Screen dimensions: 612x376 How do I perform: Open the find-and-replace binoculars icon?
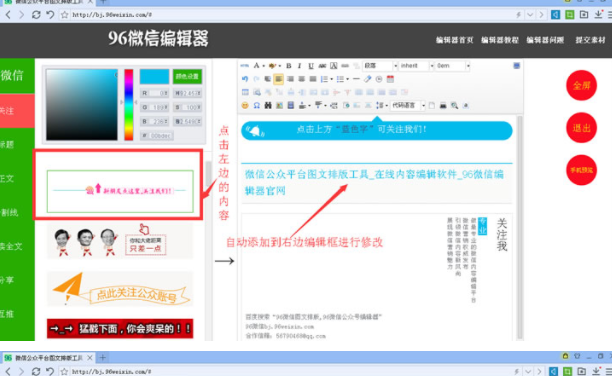tap(268, 105)
